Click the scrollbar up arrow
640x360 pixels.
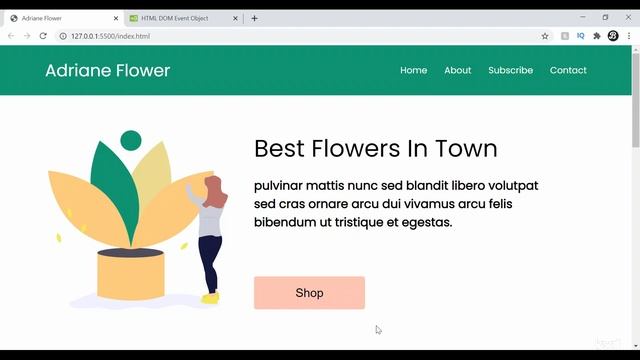click(x=636, y=49)
